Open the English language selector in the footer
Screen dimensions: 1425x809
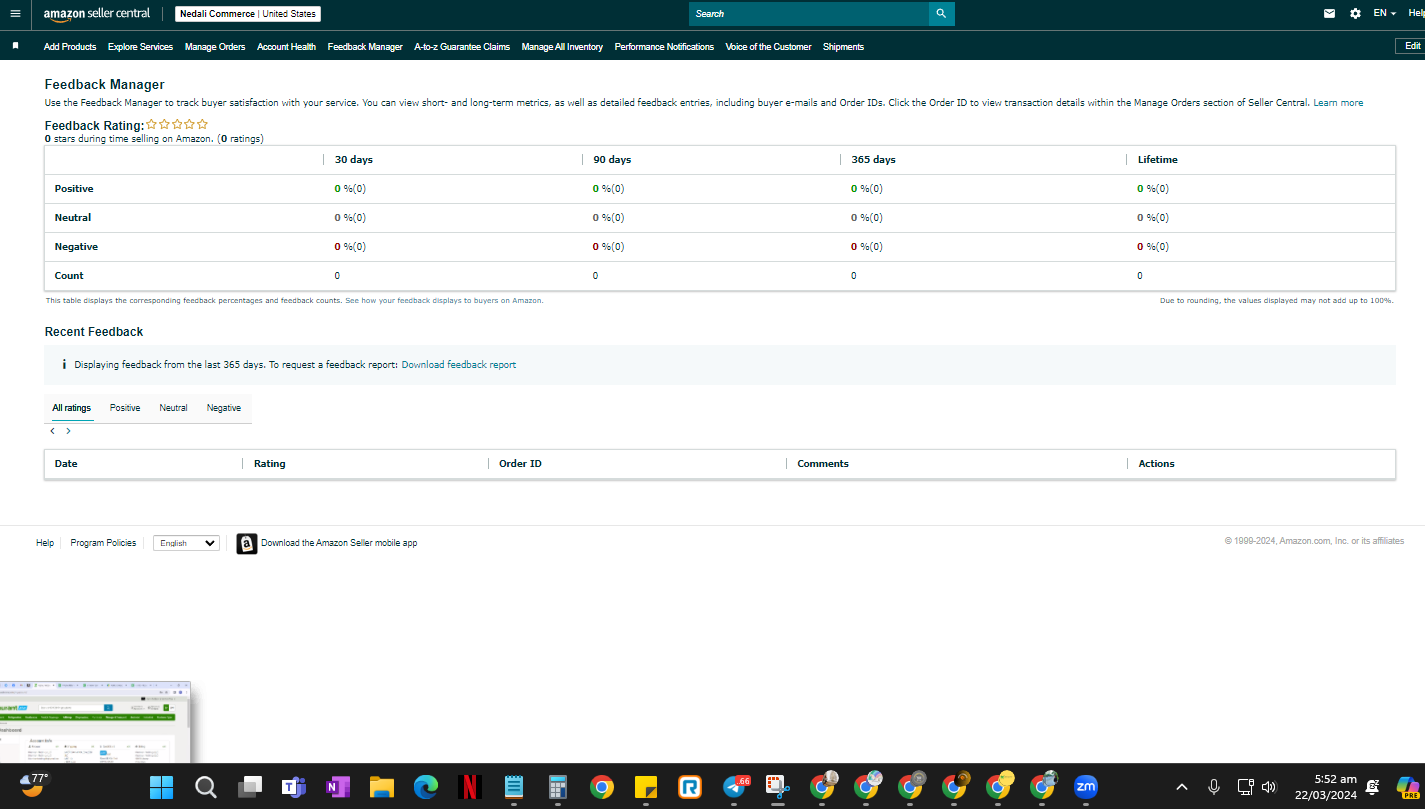[186, 543]
